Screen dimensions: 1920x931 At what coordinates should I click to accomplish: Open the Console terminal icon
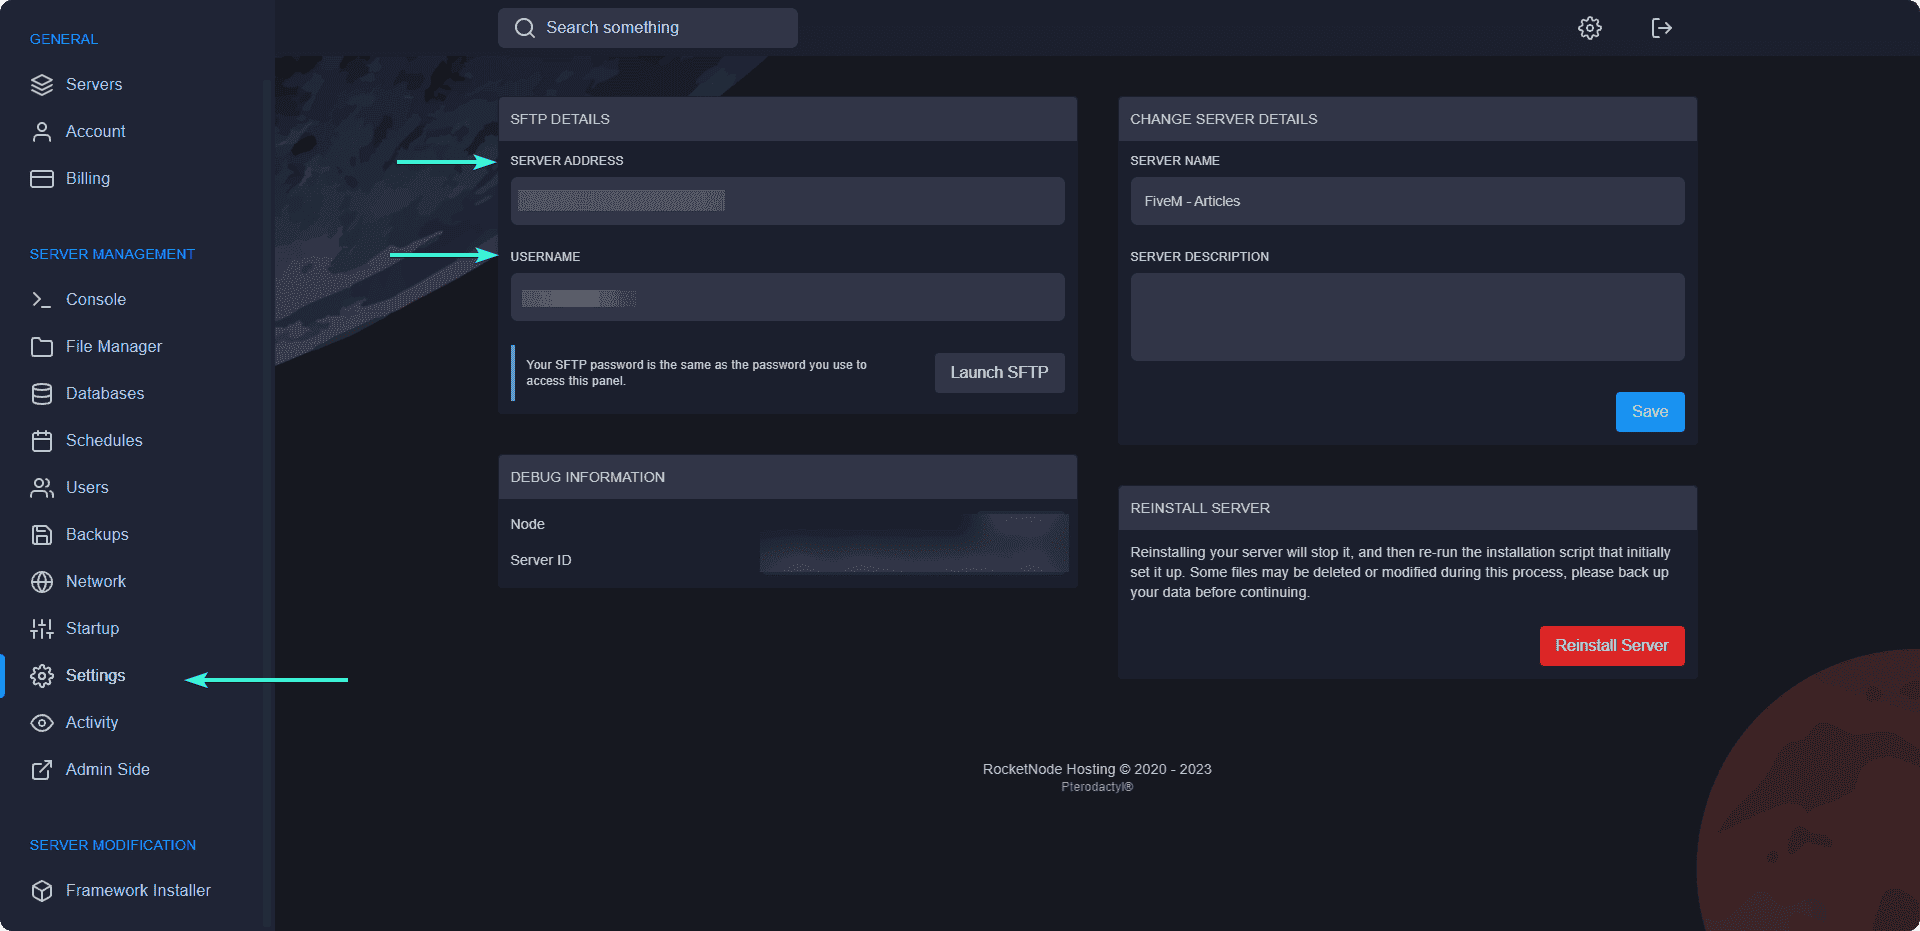click(x=41, y=300)
